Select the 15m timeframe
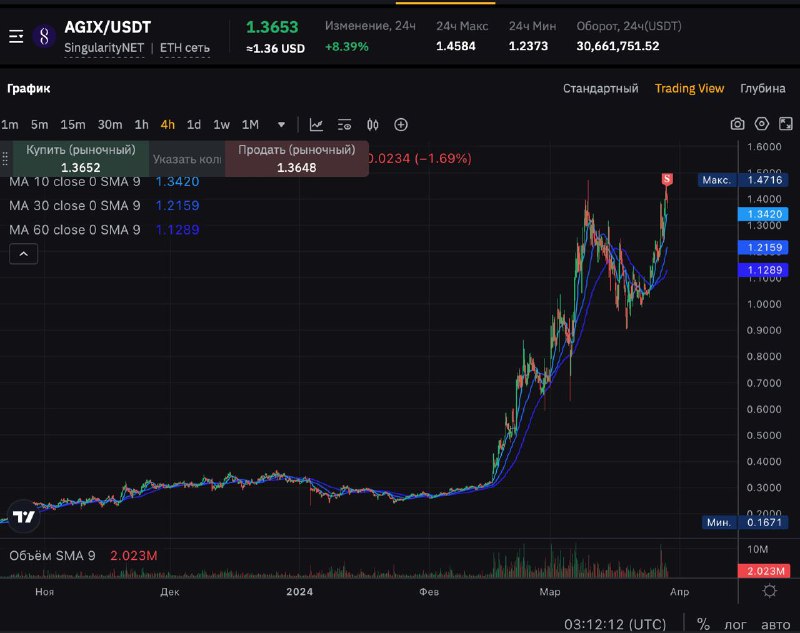 tap(73, 124)
